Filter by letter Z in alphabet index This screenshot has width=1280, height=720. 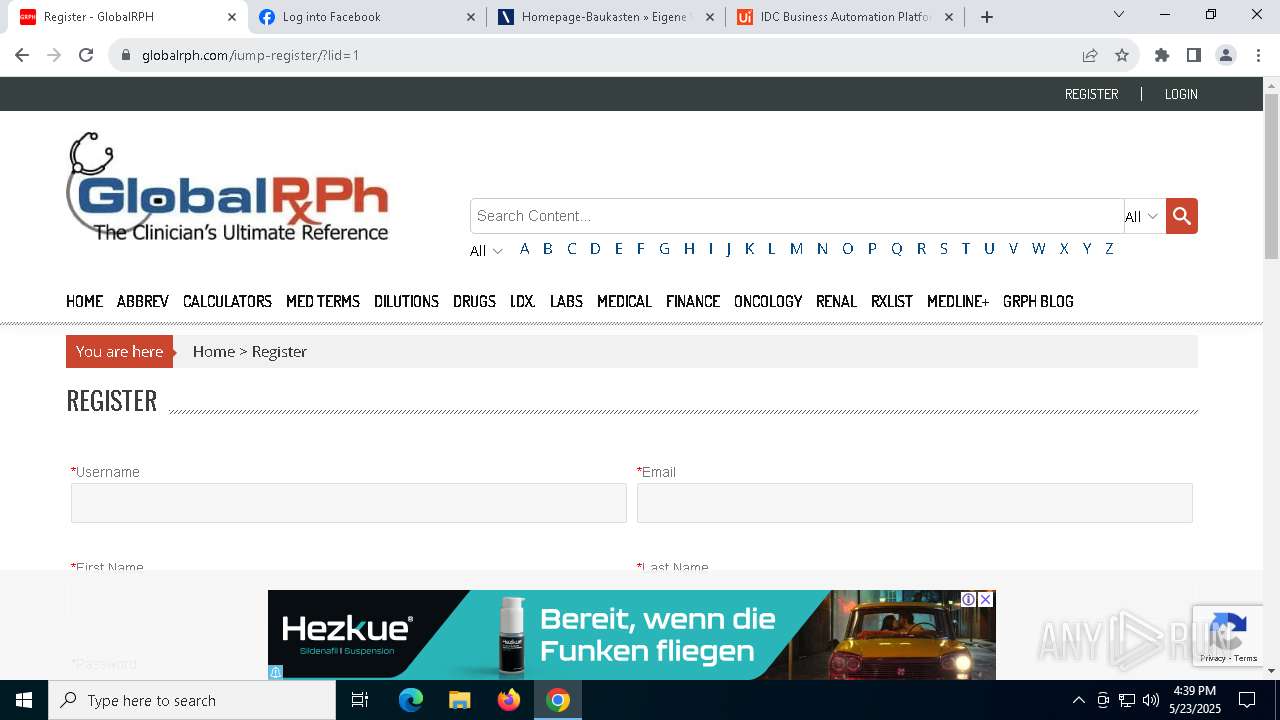click(1109, 249)
